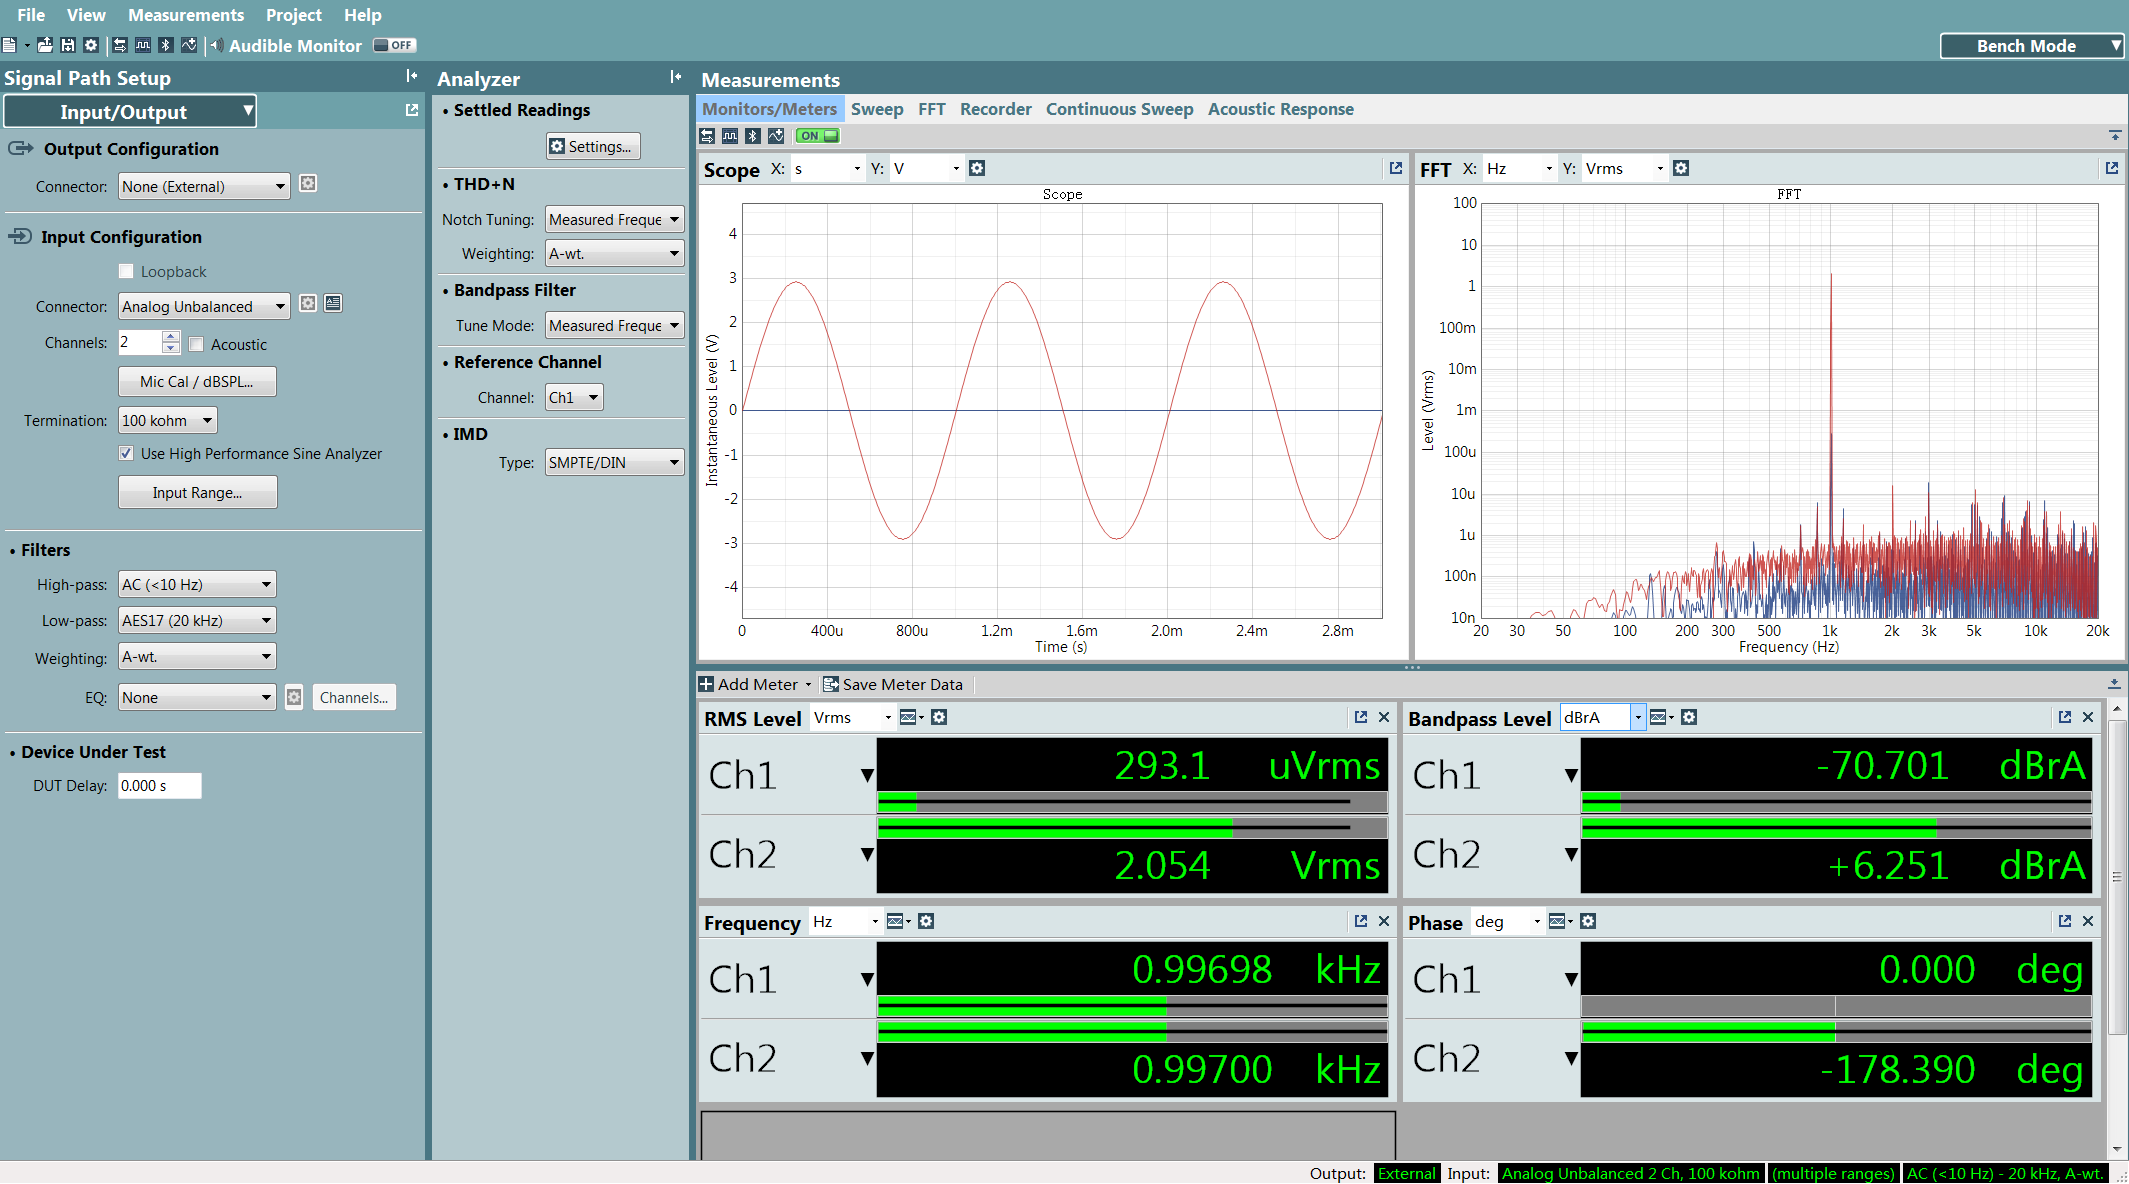Click the Open Project folder icon

[x=45, y=45]
